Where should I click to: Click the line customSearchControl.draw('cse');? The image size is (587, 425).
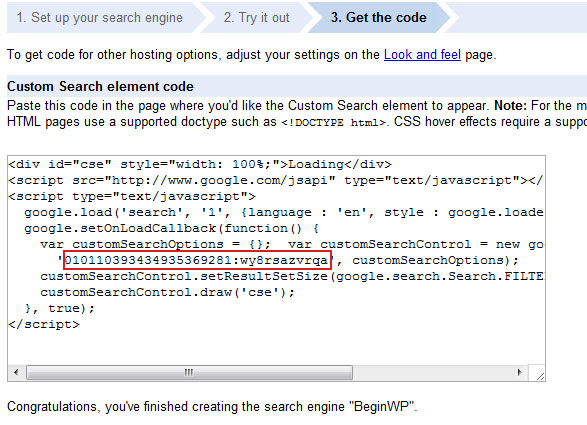point(168,292)
